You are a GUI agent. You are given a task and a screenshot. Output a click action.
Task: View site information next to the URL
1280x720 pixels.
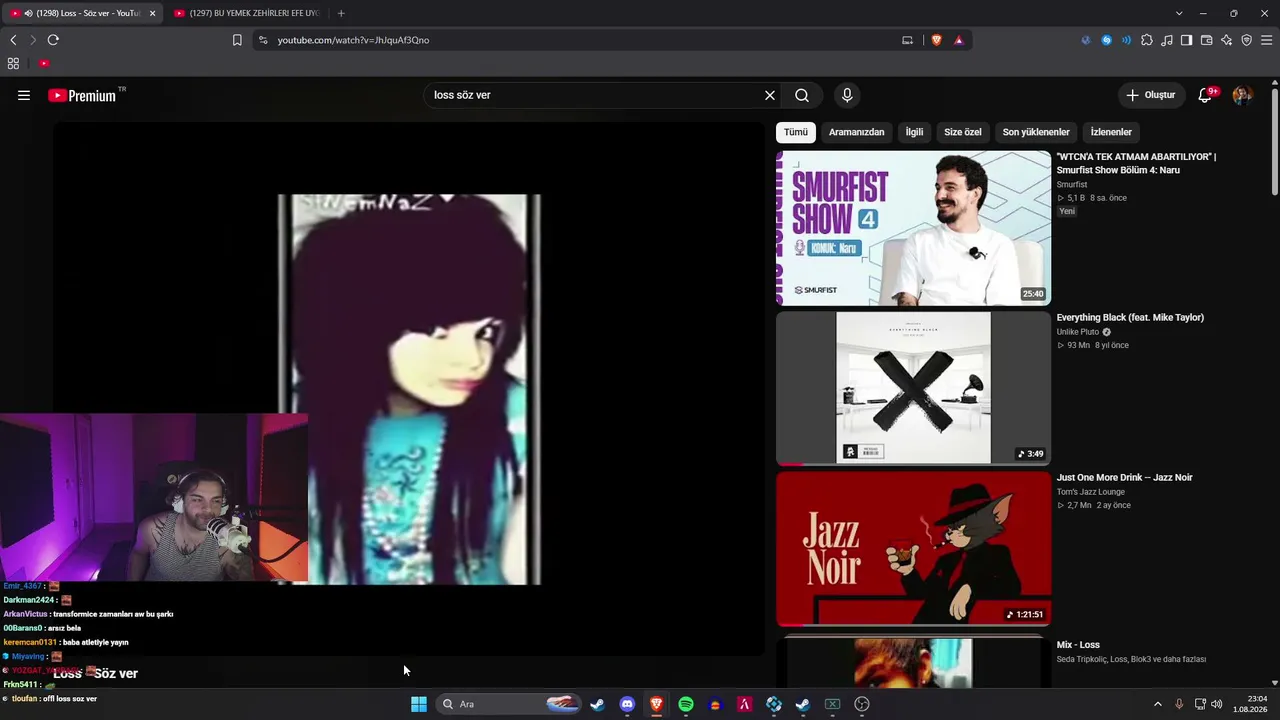tap(263, 40)
